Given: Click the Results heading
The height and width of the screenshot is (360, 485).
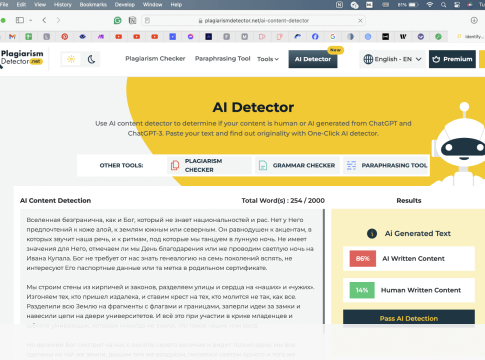Looking at the screenshot, I should pyautogui.click(x=409, y=201).
